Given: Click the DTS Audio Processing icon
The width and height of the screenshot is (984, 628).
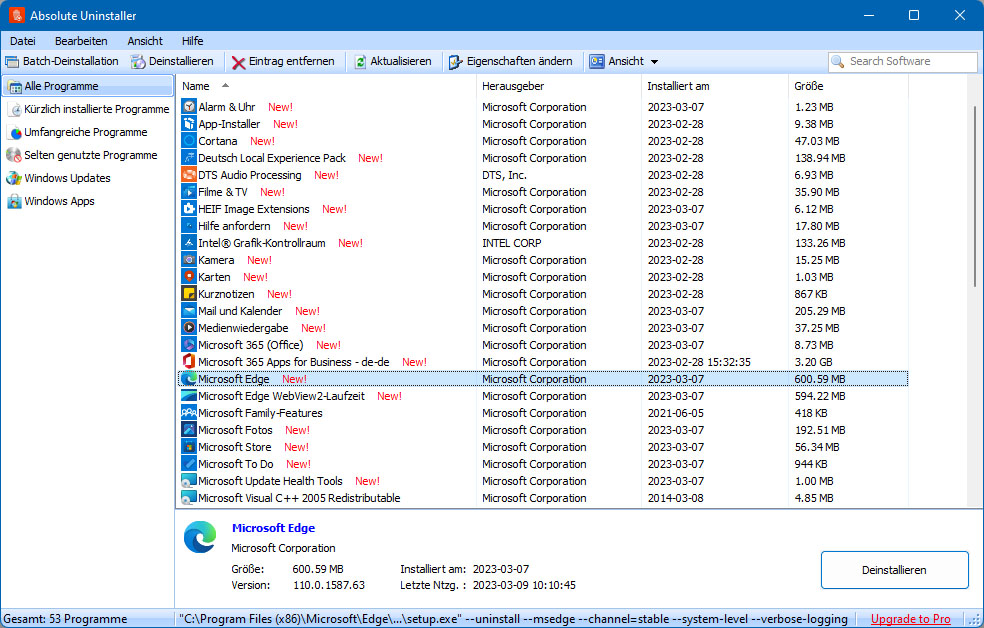Looking at the screenshot, I should 189,174.
